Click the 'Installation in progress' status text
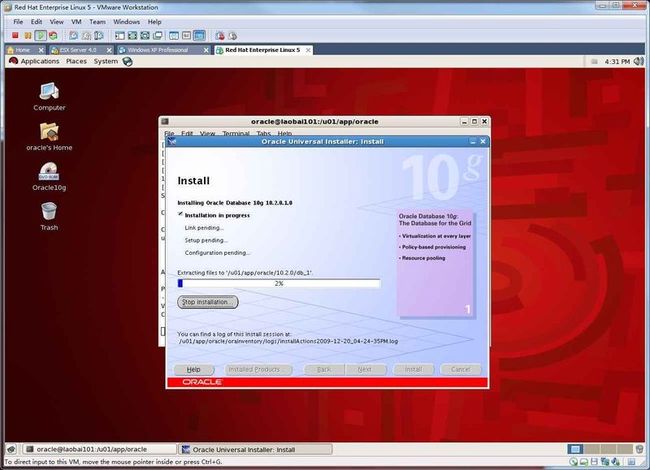 [217, 216]
